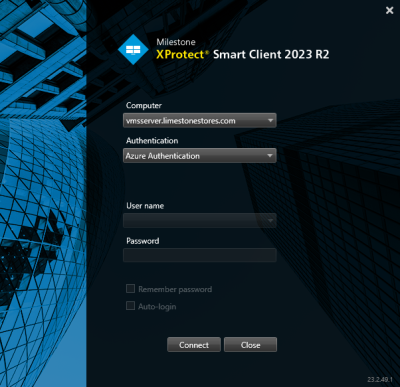The width and height of the screenshot is (400, 387).
Task: Expand the Authentication dropdown arrow
Action: pos(270,156)
